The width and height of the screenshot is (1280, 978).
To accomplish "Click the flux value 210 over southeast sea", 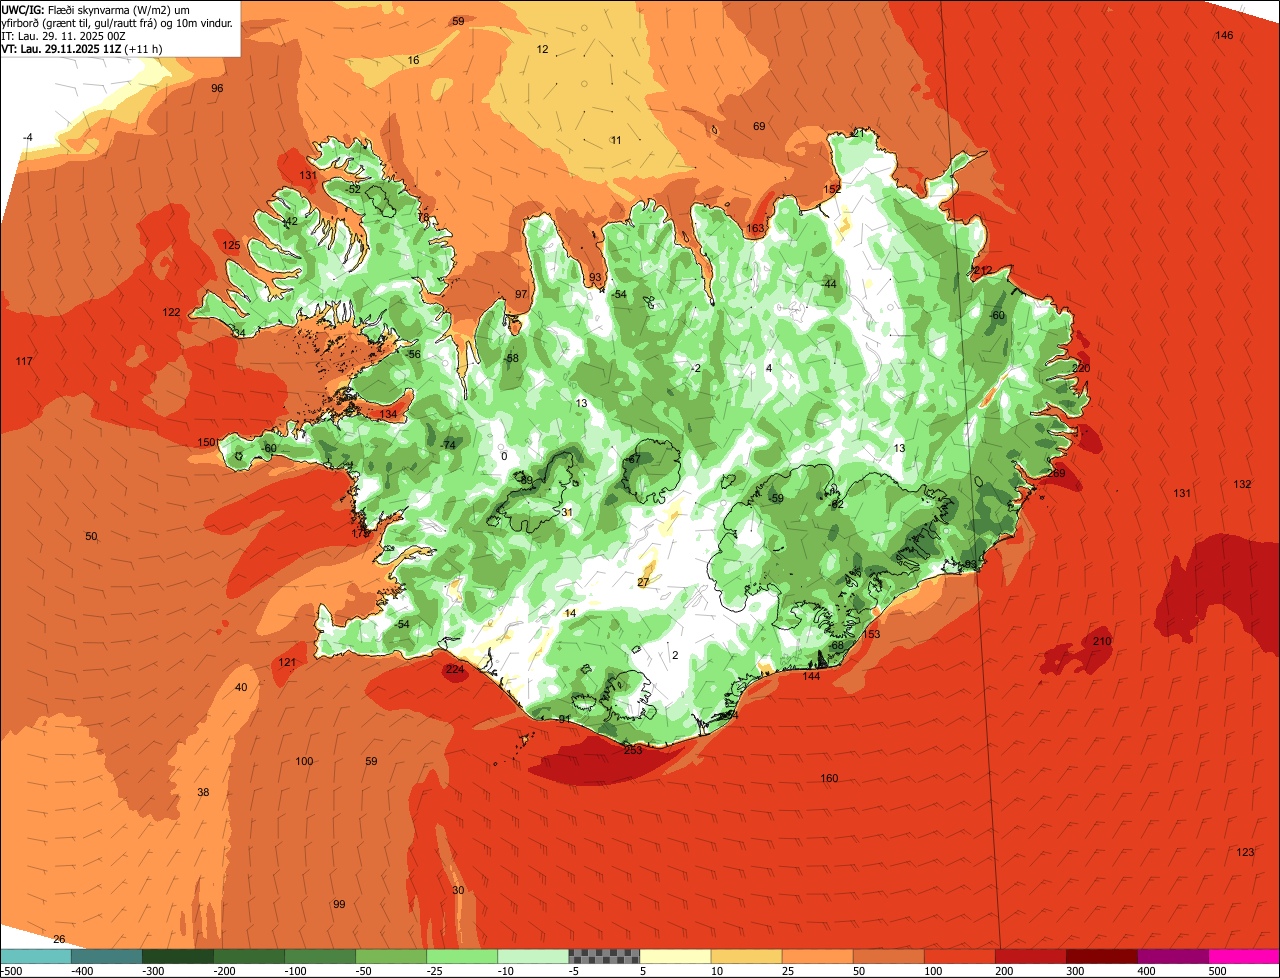I will tap(1102, 641).
